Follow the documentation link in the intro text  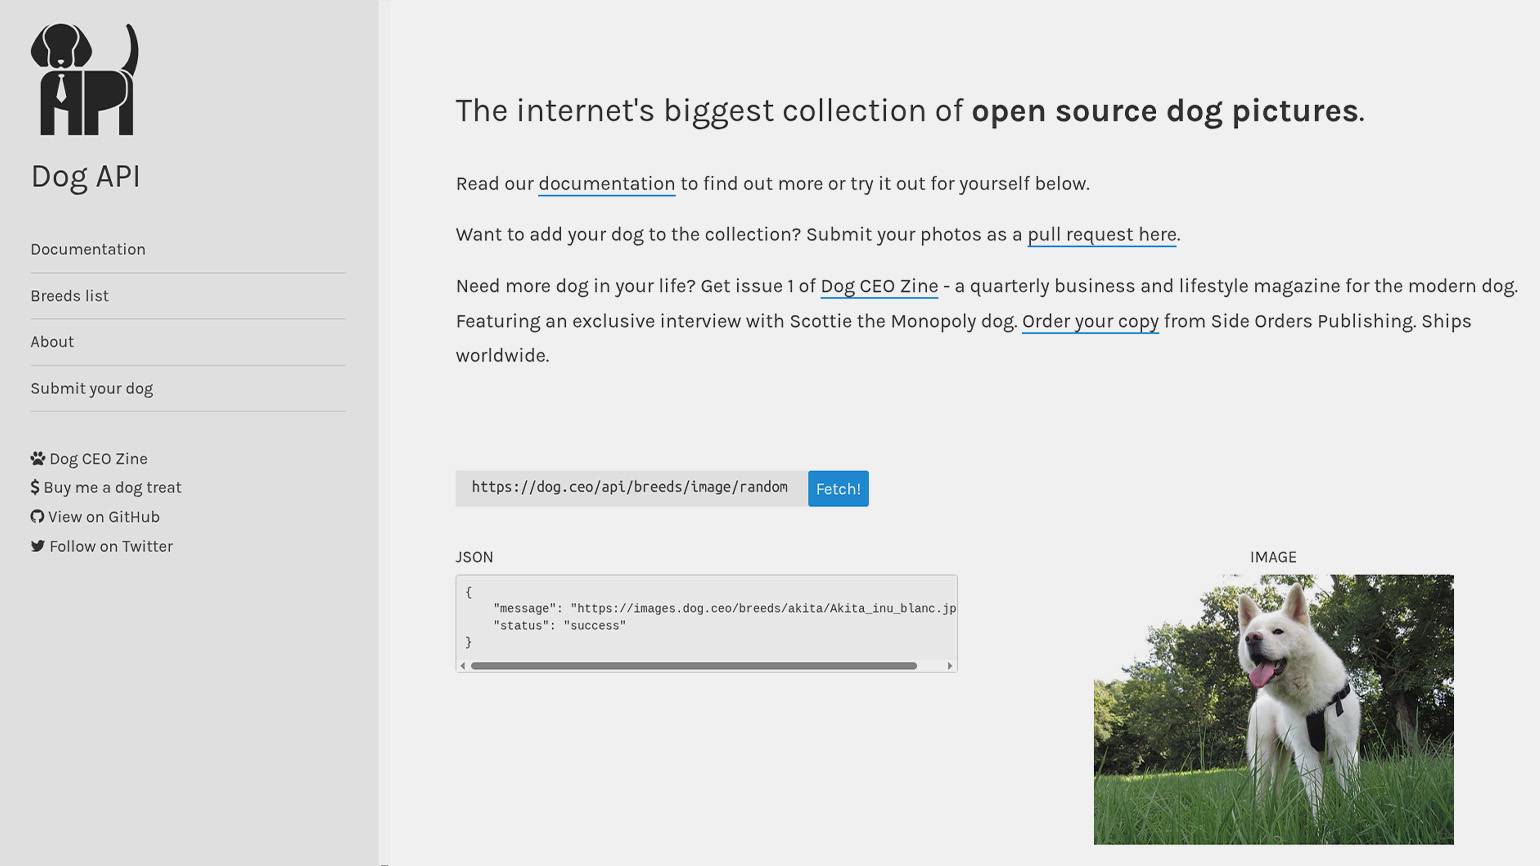pos(606,184)
